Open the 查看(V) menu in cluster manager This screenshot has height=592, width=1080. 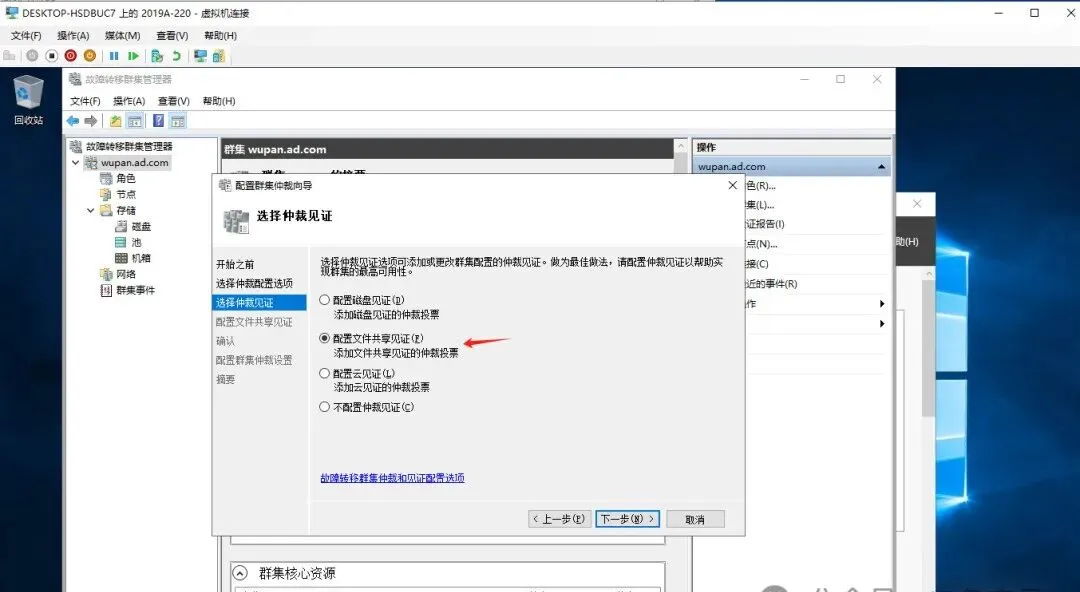[172, 101]
